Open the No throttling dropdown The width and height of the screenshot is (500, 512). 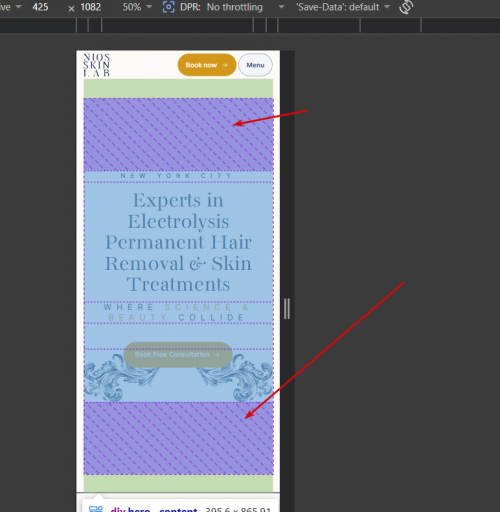tap(245, 7)
